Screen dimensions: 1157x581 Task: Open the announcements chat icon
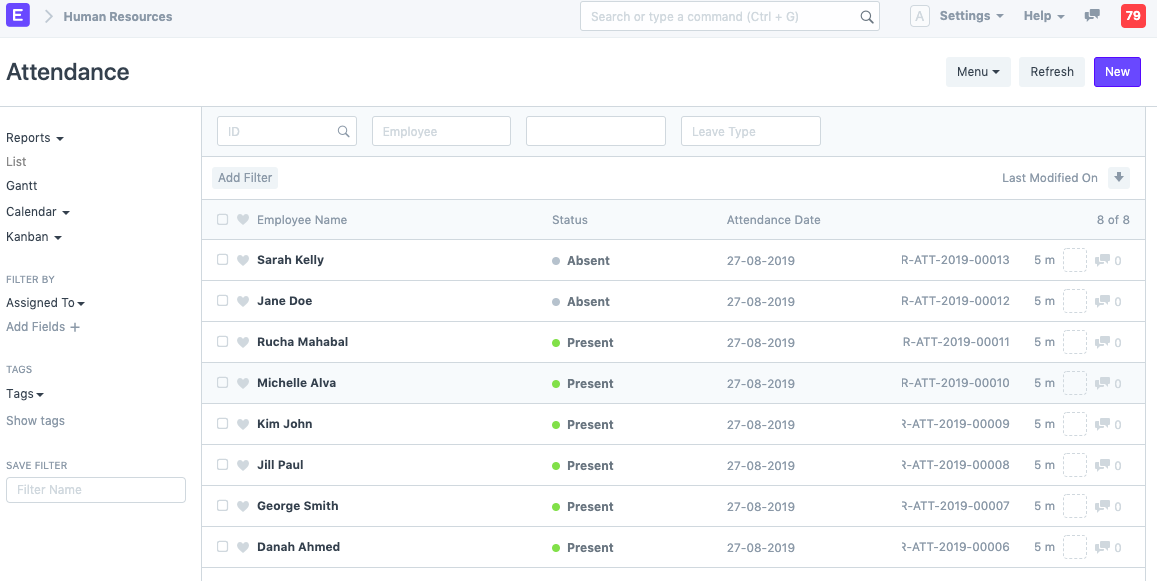coord(1092,16)
